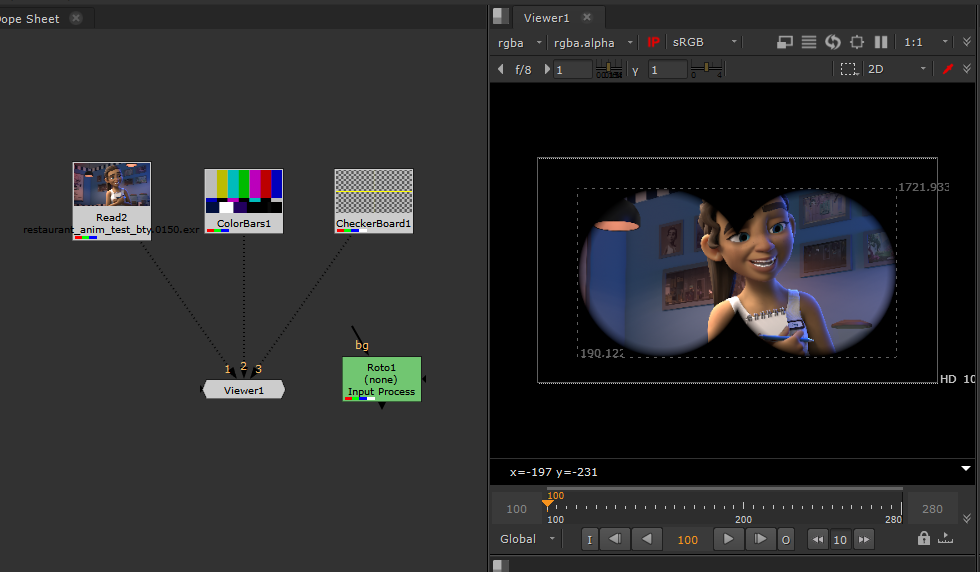Go to the last frame
This screenshot has width=980, height=572.
(760, 539)
